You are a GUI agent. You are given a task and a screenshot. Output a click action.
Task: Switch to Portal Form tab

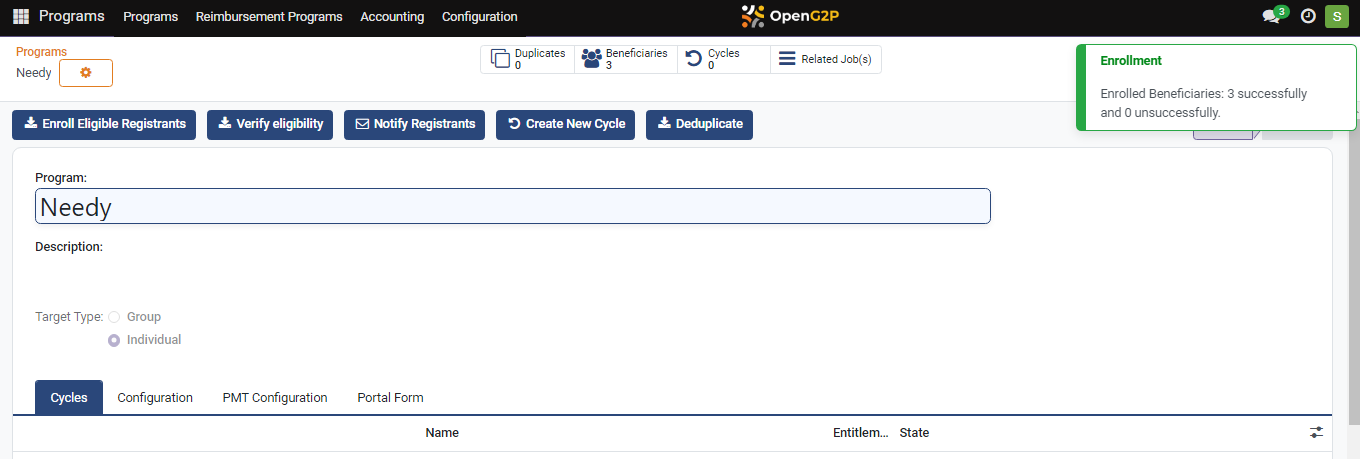point(390,398)
